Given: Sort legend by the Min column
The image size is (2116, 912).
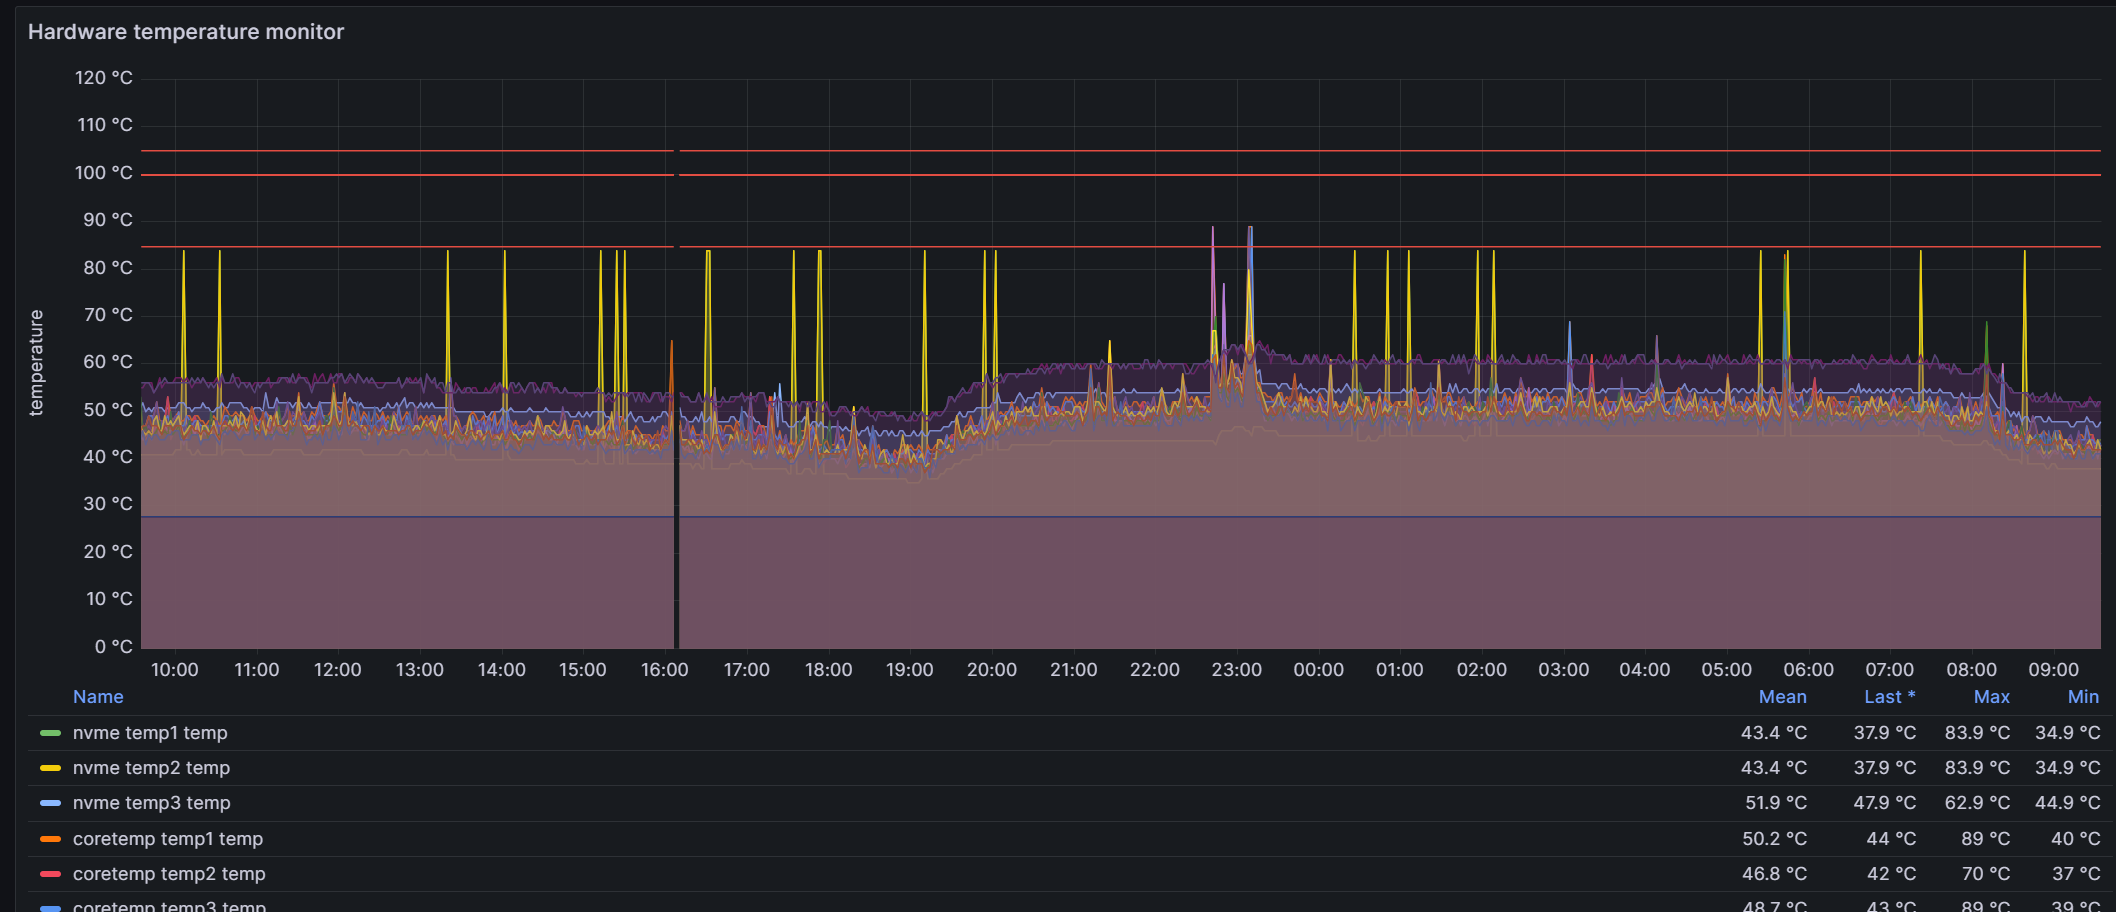Looking at the screenshot, I should [2083, 697].
